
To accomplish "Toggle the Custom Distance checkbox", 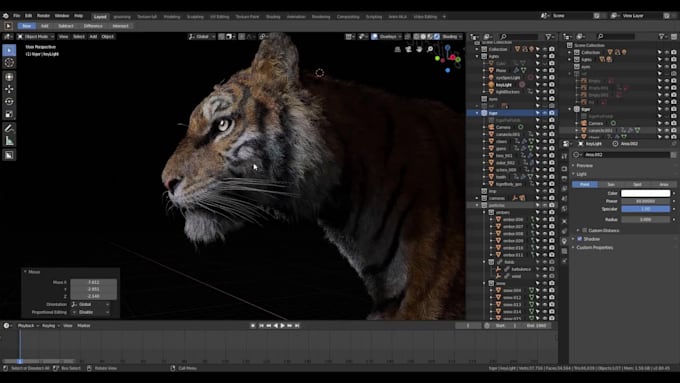I will [585, 230].
